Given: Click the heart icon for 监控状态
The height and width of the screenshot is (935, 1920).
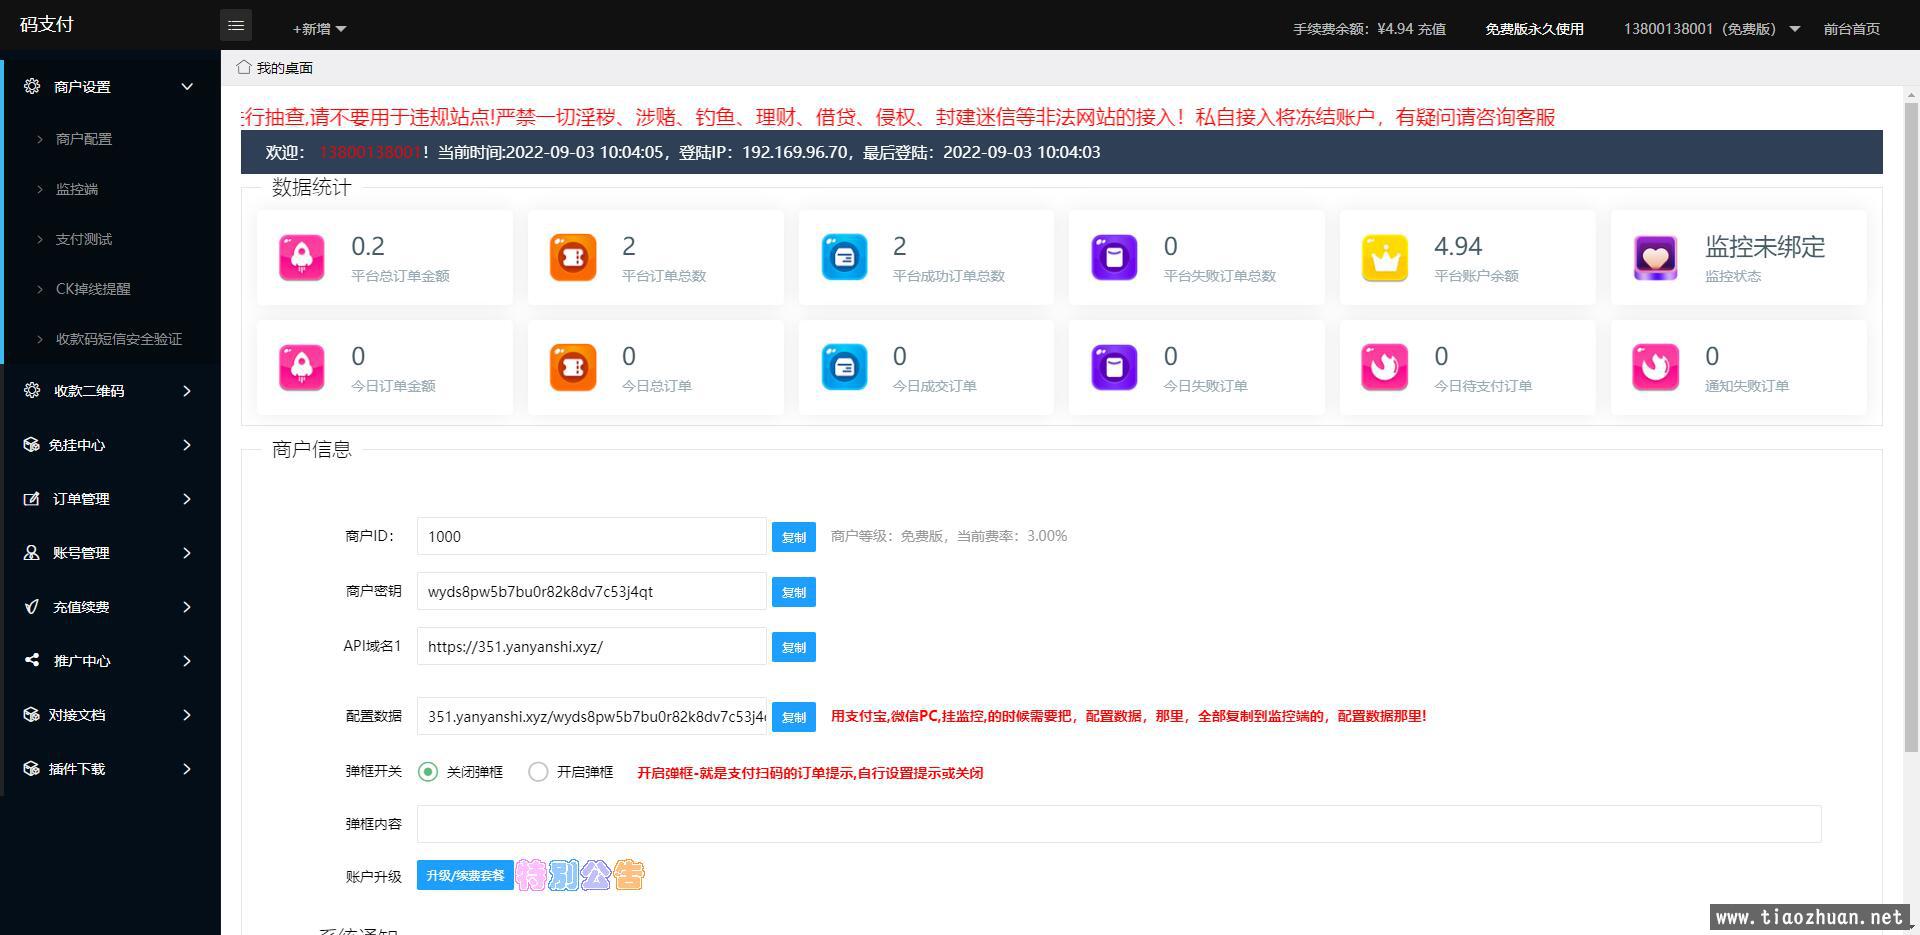Looking at the screenshot, I should click(x=1656, y=257).
